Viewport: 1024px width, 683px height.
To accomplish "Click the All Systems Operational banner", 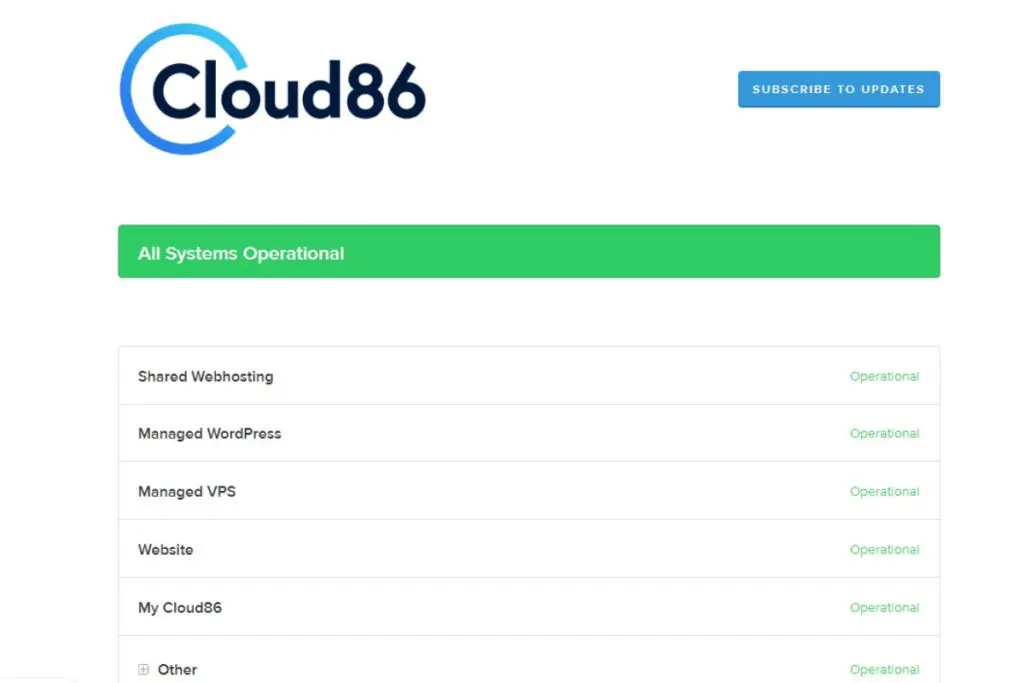I will [x=529, y=251].
